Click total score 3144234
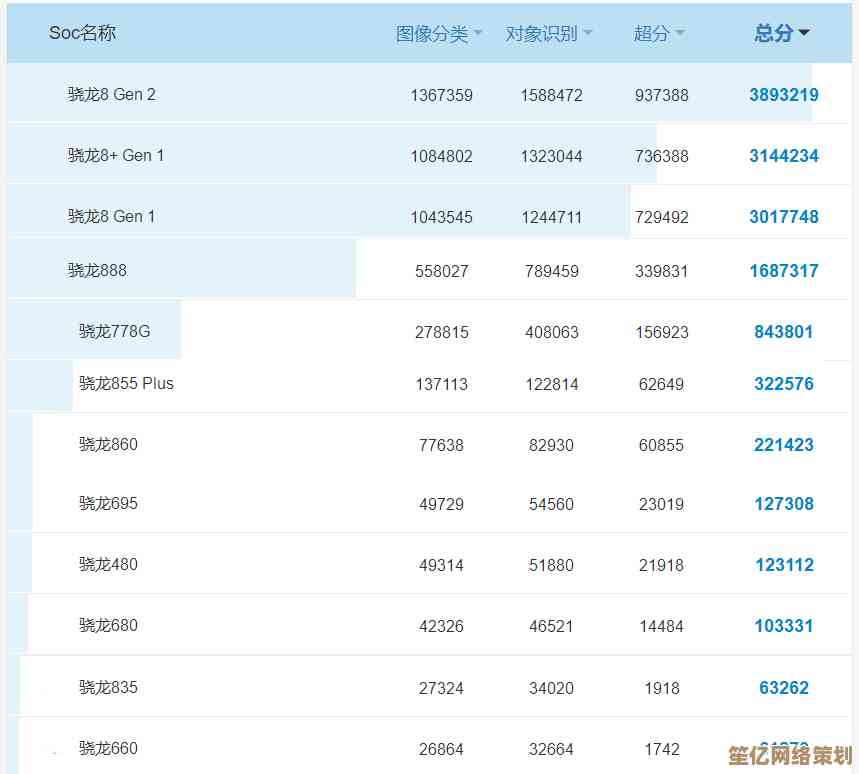 [x=783, y=156]
